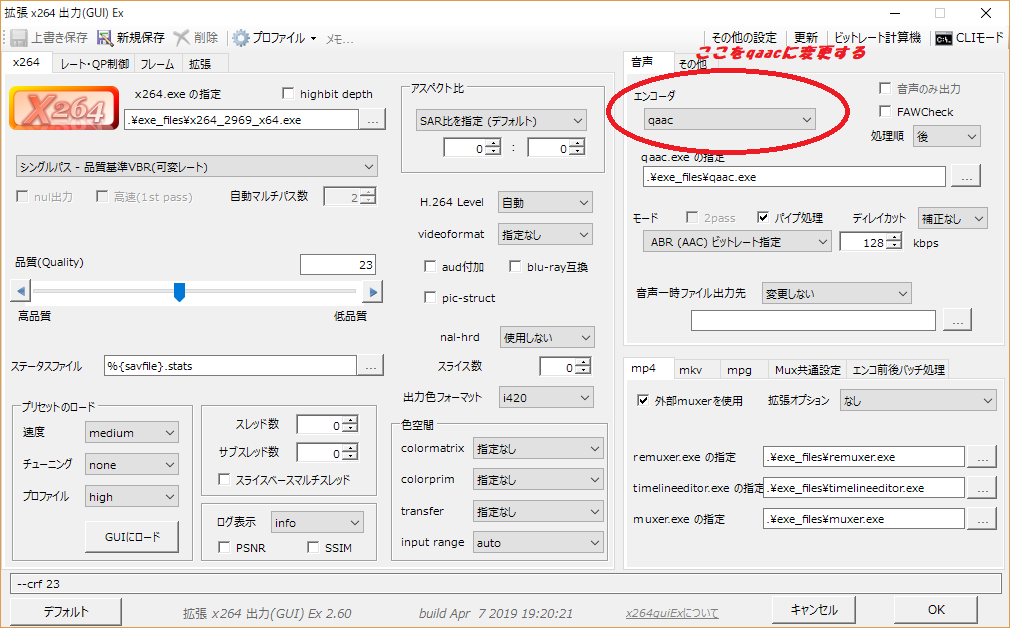Open the audio エンコーダ qaac dropdown

click(x=730, y=120)
